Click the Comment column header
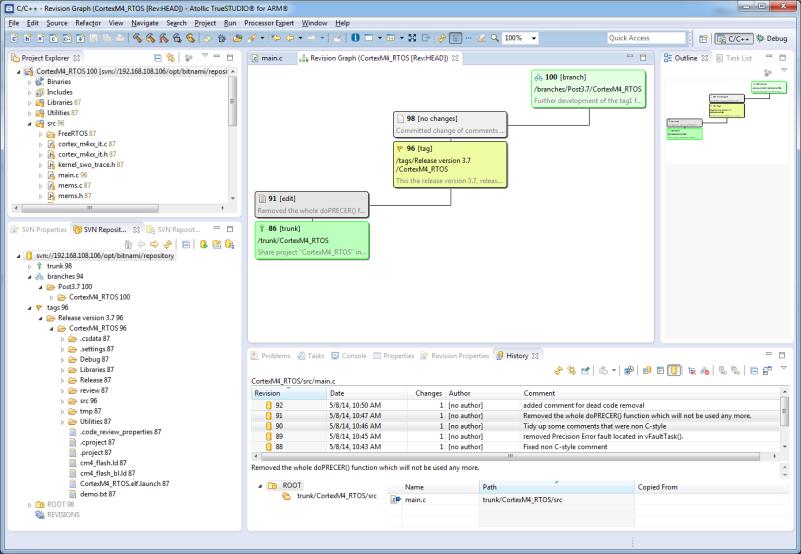This screenshot has width=801, height=554. pos(540,393)
